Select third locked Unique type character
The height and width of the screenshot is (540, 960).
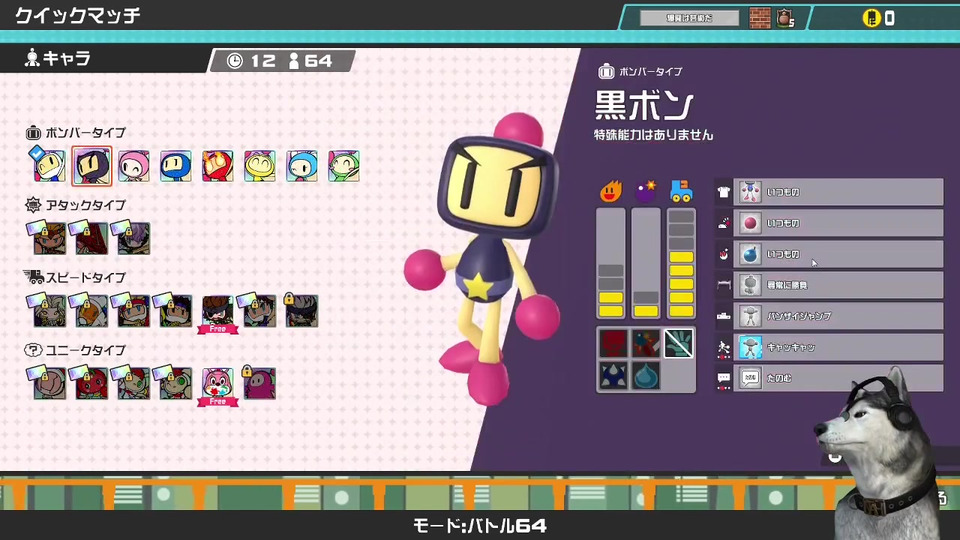click(x=133, y=383)
